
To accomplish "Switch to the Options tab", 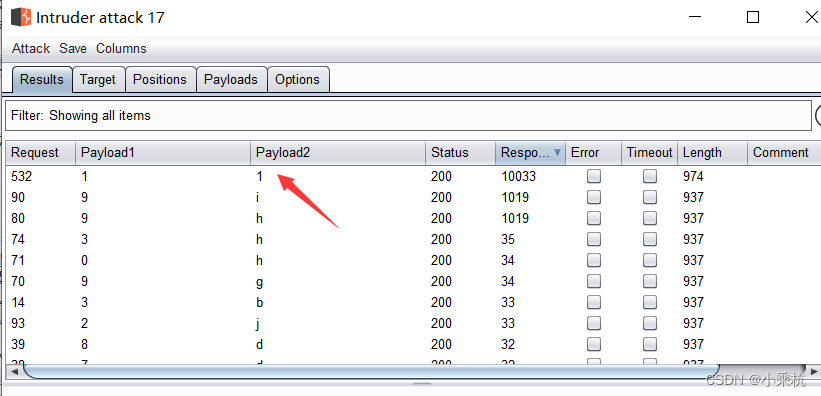I will [297, 80].
